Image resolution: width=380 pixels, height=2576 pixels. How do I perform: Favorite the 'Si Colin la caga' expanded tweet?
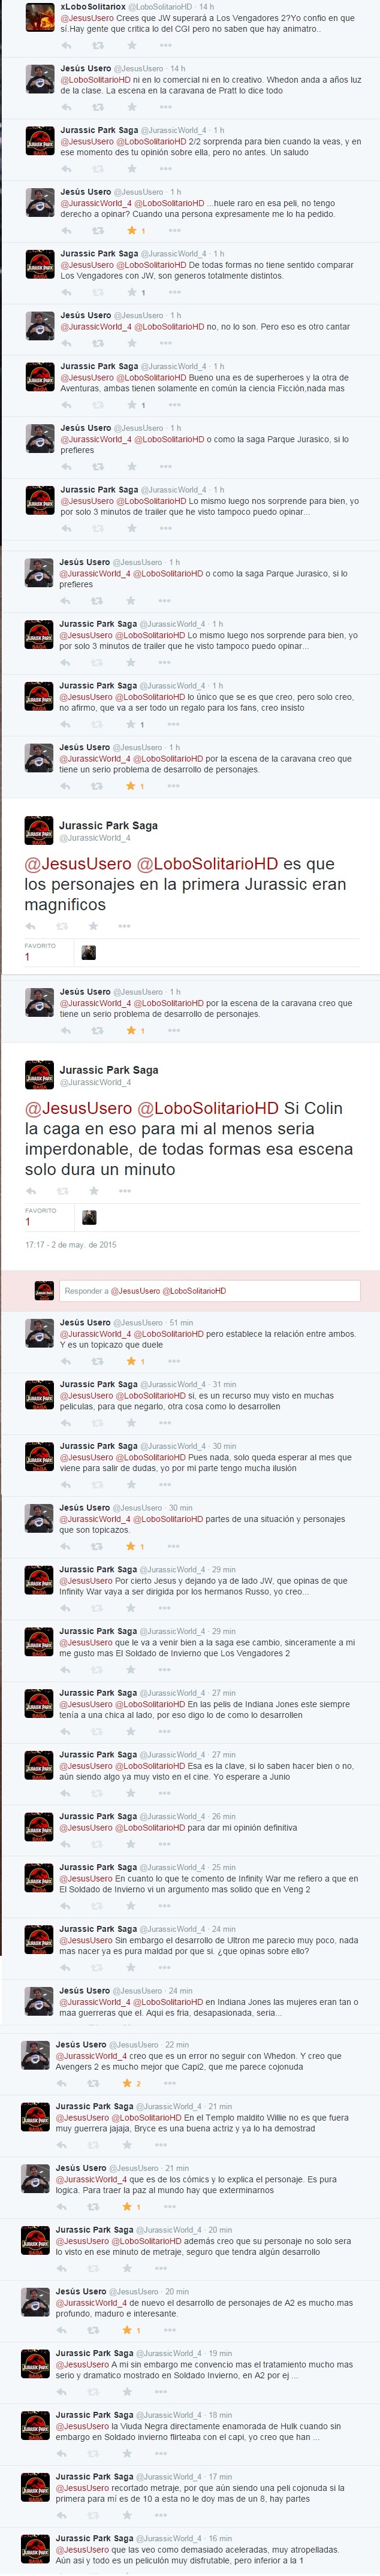click(x=94, y=1191)
